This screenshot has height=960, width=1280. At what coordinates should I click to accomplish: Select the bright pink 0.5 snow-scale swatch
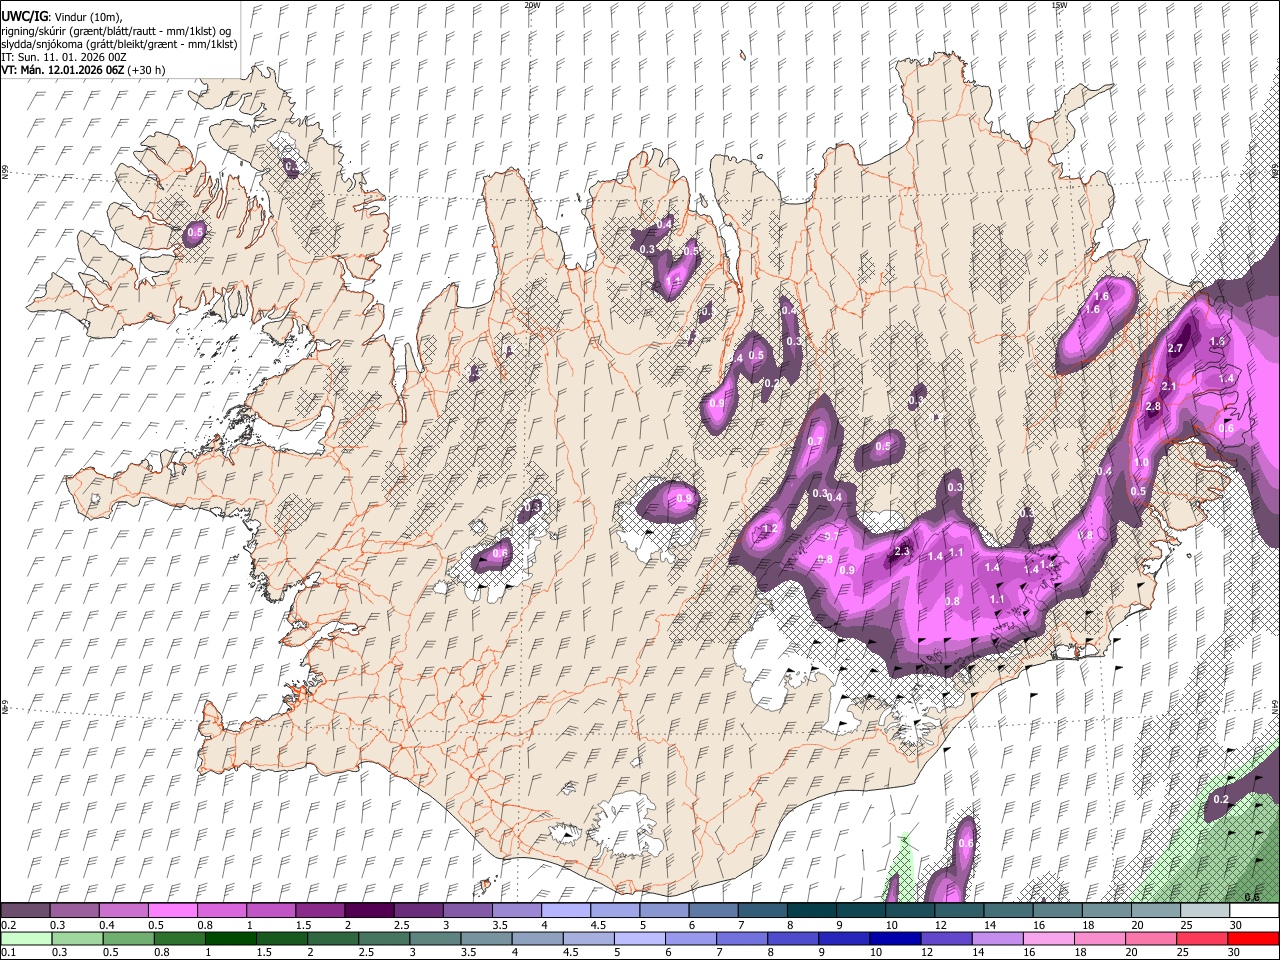click(x=173, y=911)
